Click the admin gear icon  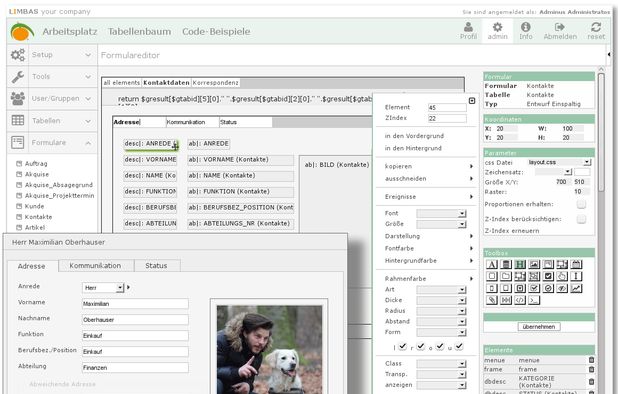click(497, 27)
